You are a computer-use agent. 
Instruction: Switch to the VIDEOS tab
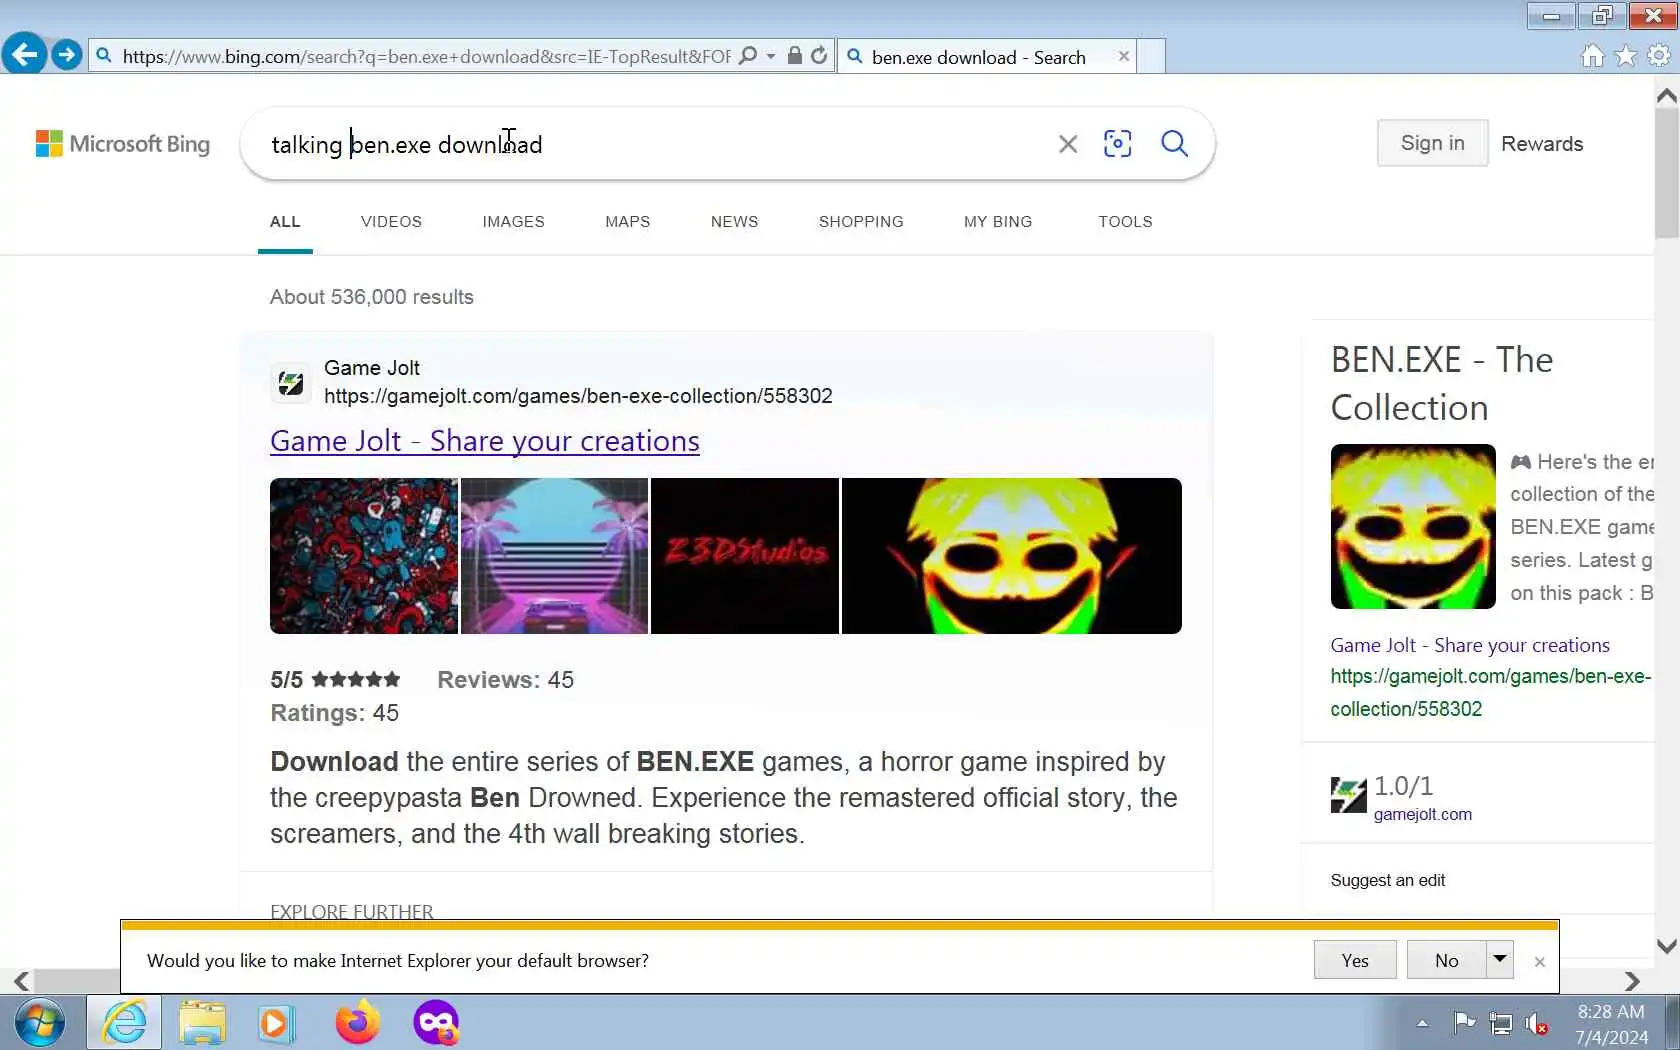(x=391, y=222)
